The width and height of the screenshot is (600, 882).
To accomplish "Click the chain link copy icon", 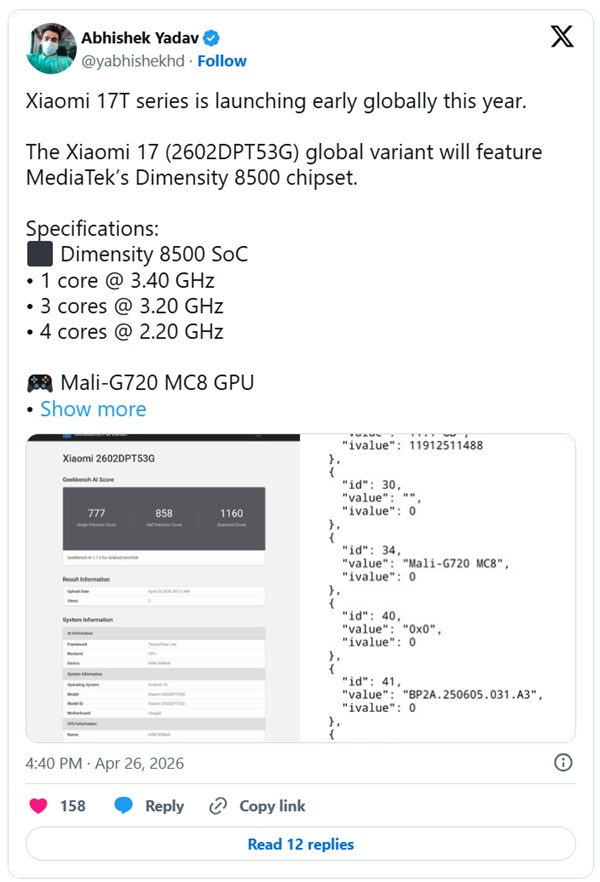I will pos(218,806).
